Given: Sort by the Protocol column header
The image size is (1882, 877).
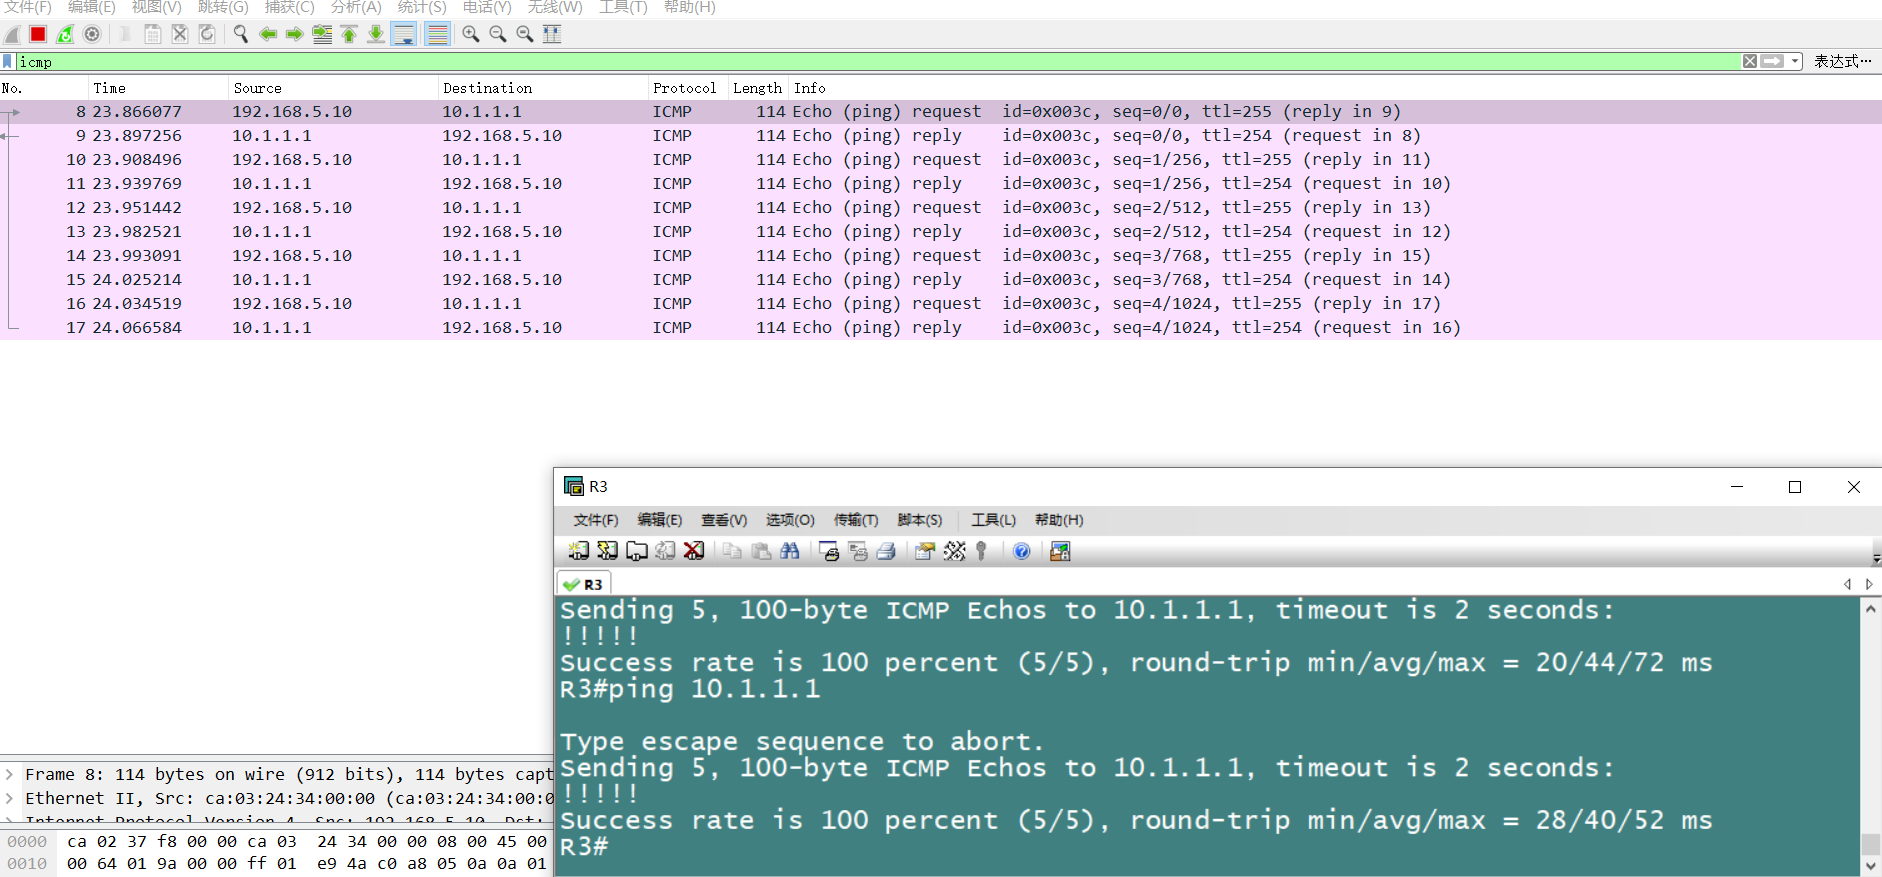Looking at the screenshot, I should 688,88.
